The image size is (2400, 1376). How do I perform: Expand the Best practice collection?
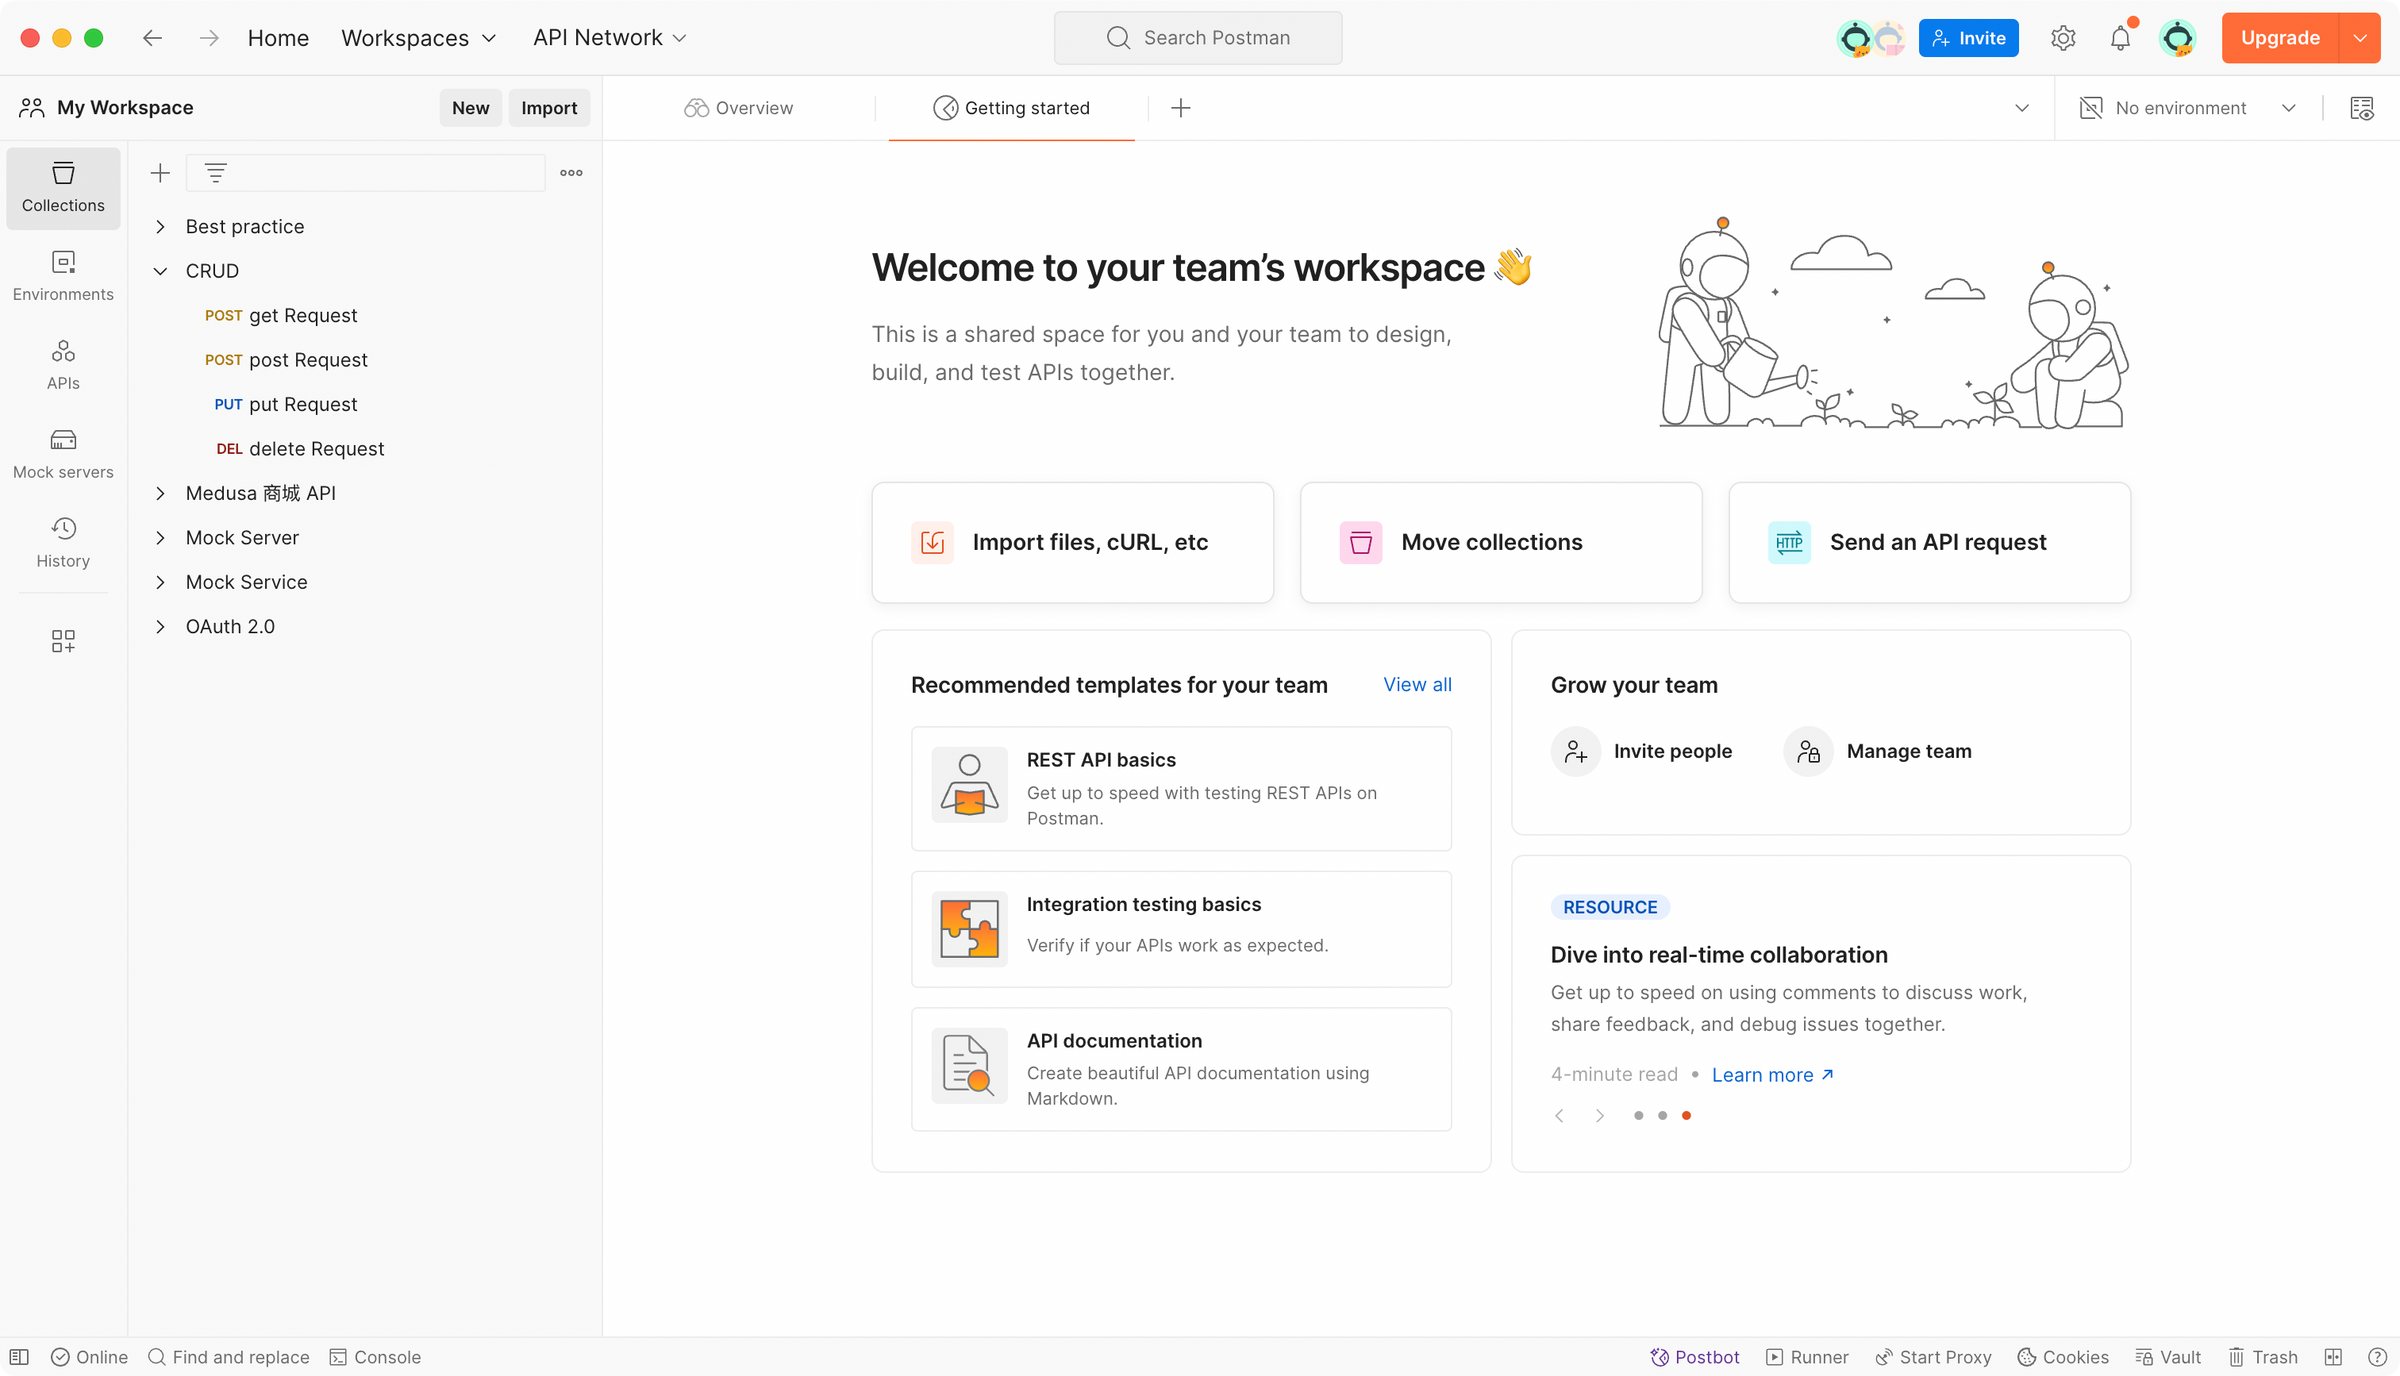(160, 227)
